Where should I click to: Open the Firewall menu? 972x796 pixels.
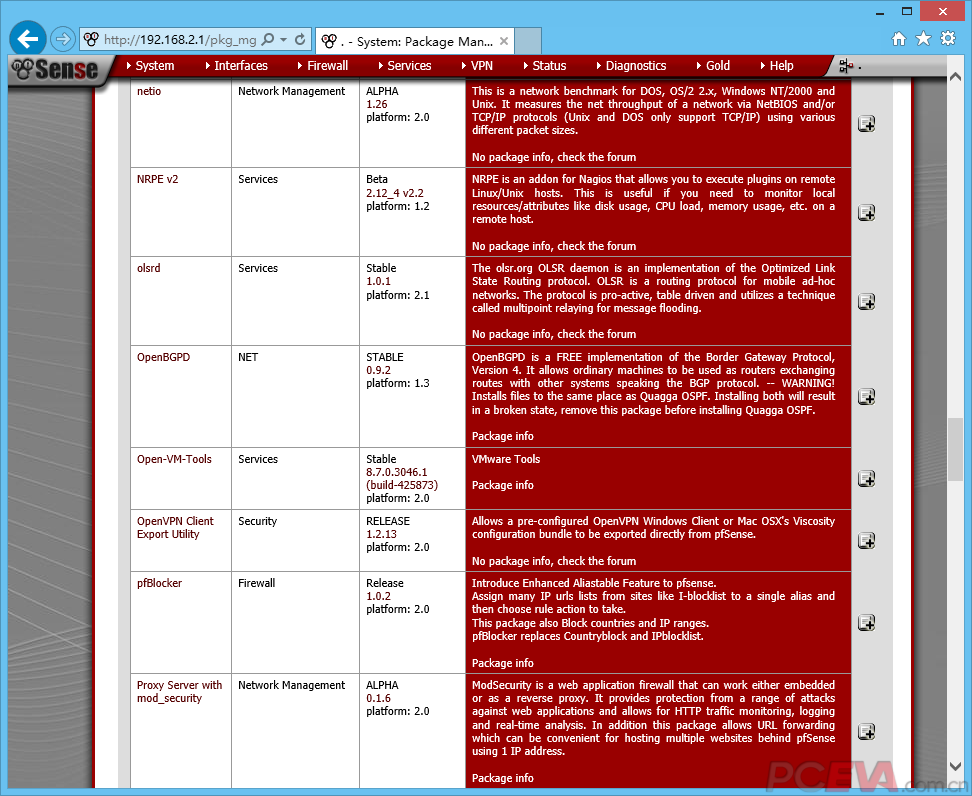pyautogui.click(x=327, y=66)
